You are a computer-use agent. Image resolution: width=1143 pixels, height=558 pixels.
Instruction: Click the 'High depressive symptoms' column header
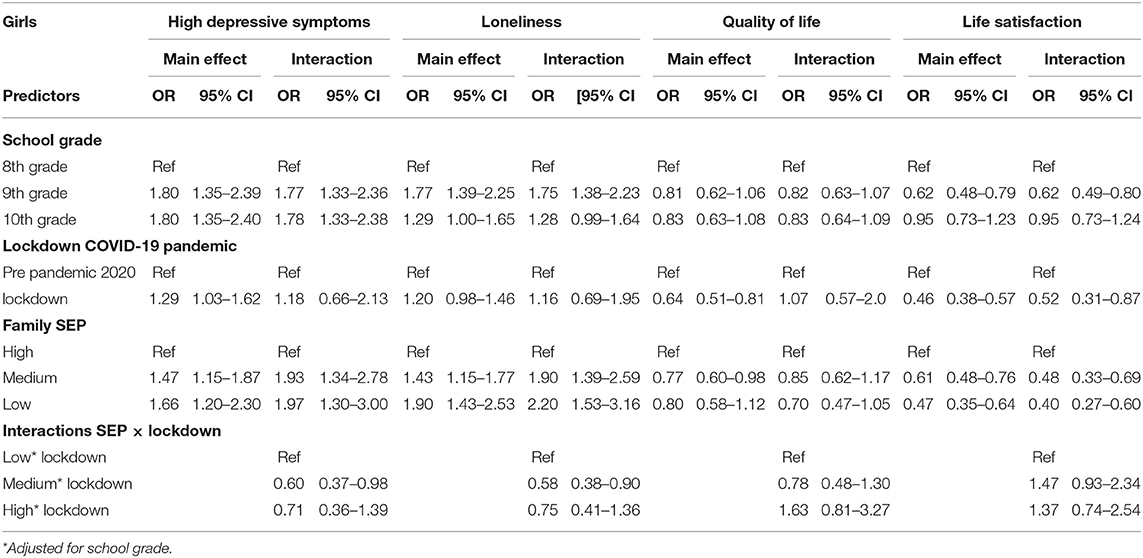pyautogui.click(x=268, y=22)
